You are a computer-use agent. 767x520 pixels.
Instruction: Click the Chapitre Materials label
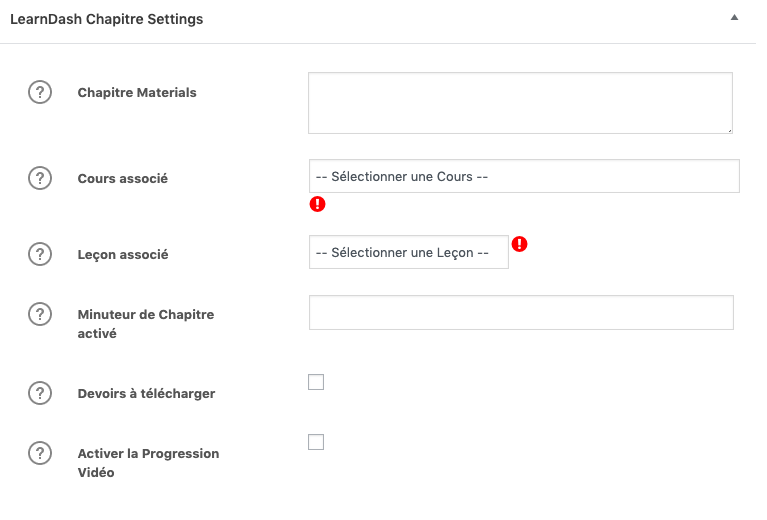(137, 92)
